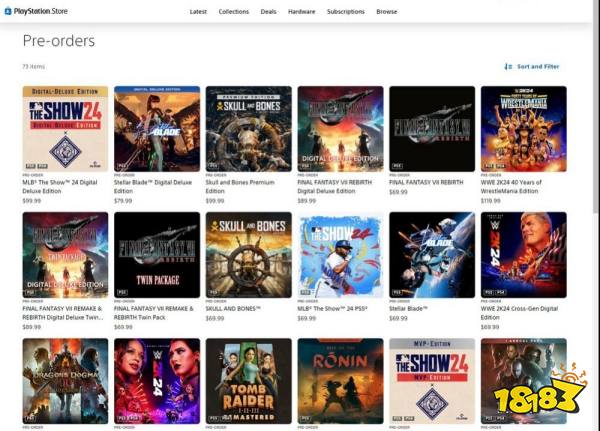Open Final Fantasy VII Rebirth Digital Deluxe cover

pyautogui.click(x=341, y=129)
